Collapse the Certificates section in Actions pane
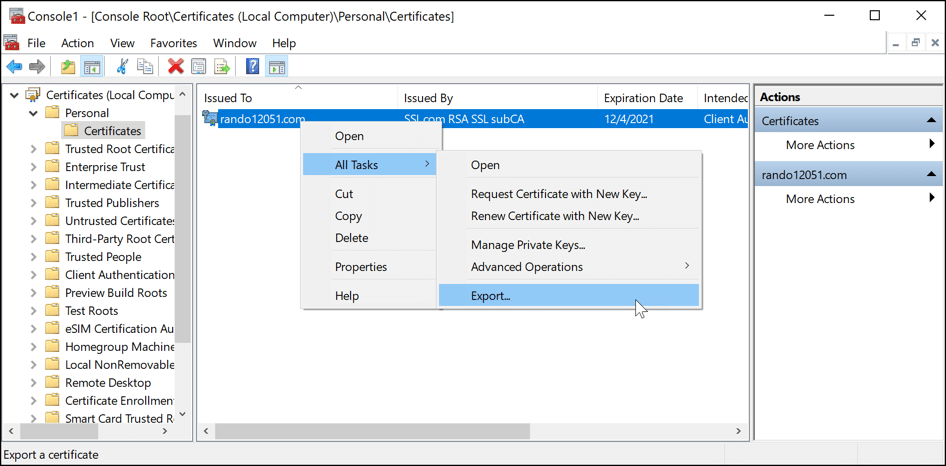Image resolution: width=946 pixels, height=466 pixels. [x=931, y=121]
